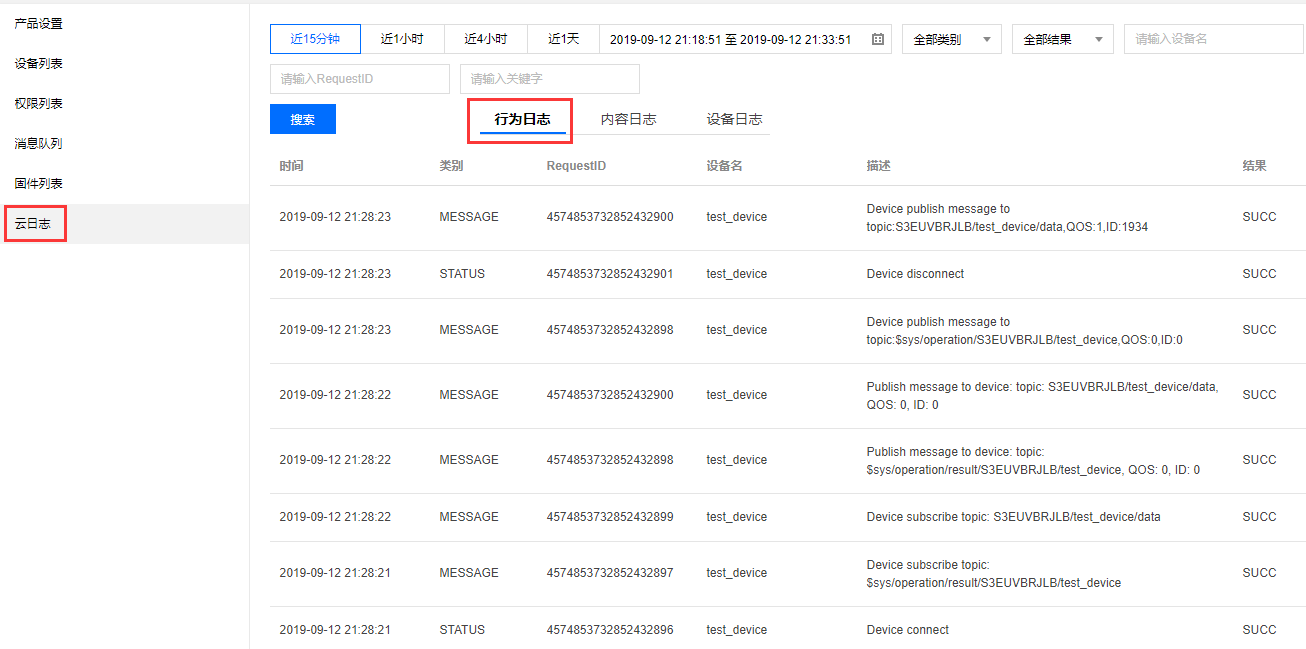Switch to the 行为日志 tab
The height and width of the screenshot is (649, 1306).
pos(522,119)
